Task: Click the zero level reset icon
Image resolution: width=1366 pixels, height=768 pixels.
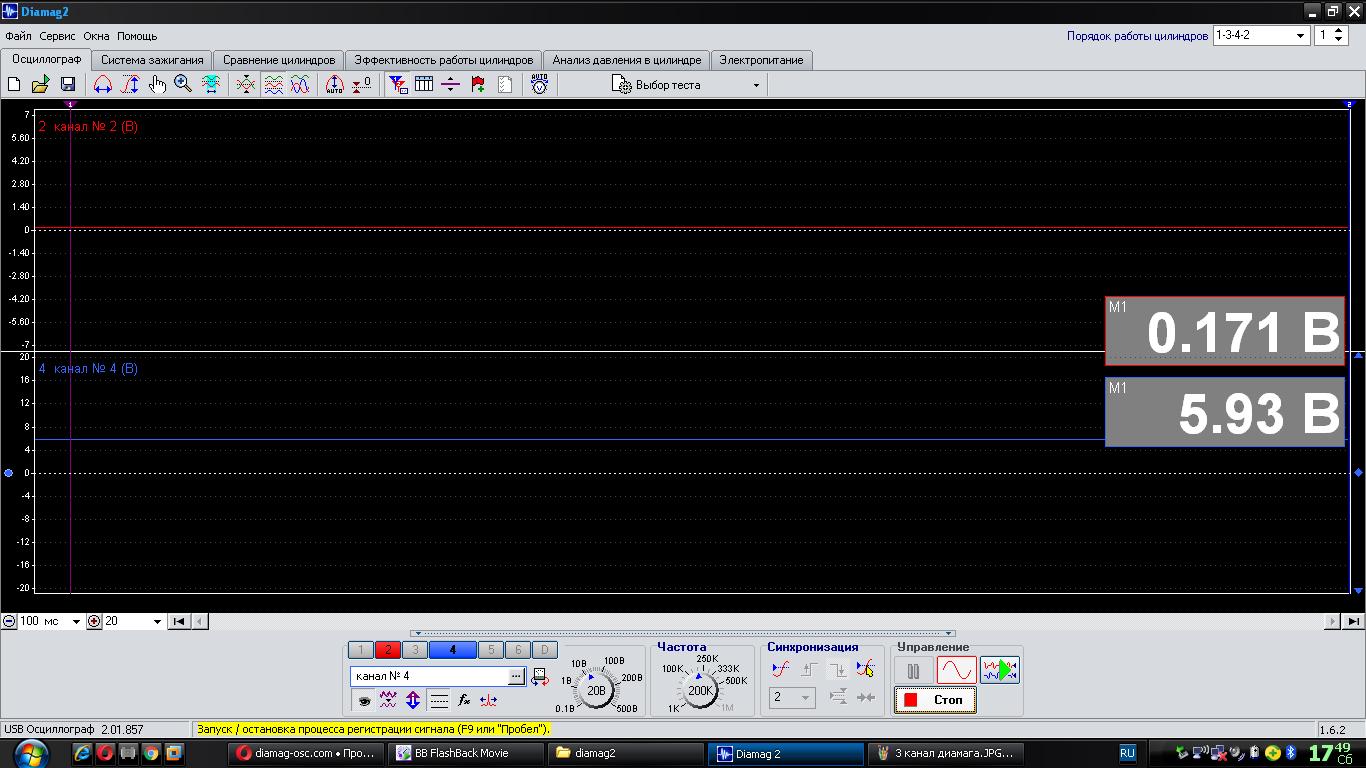Action: click(x=362, y=85)
